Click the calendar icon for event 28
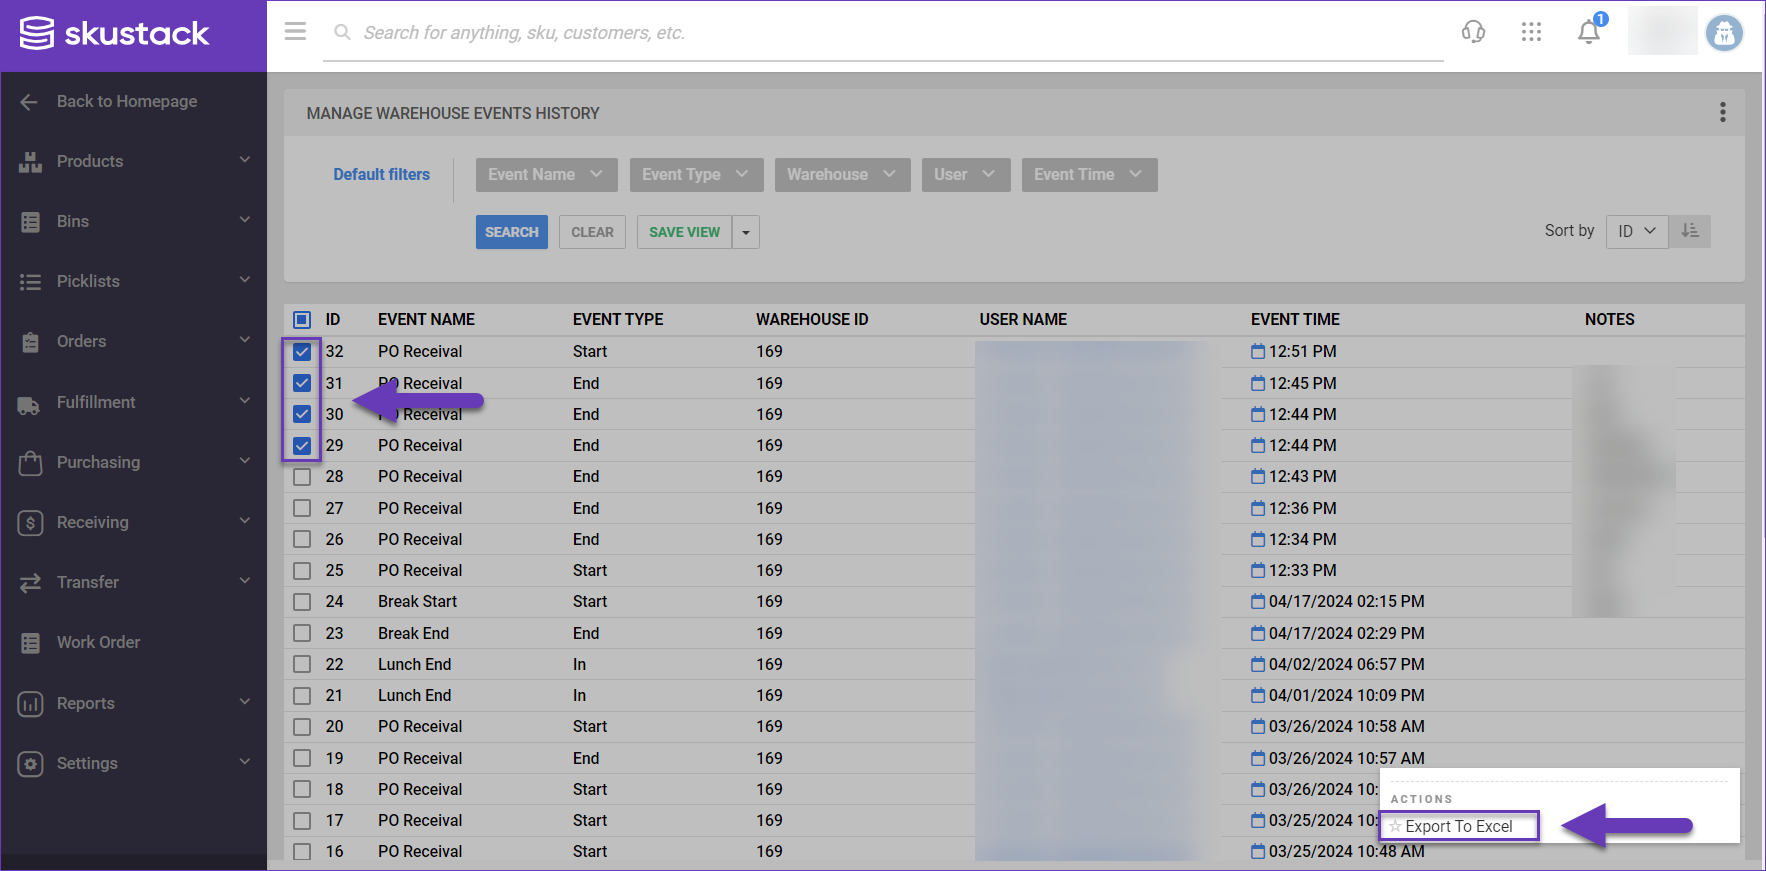 1258,477
